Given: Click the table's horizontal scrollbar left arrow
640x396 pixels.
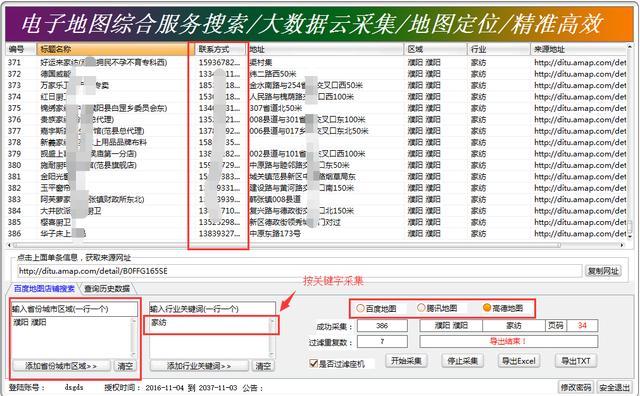Looking at the screenshot, I should click(9, 245).
